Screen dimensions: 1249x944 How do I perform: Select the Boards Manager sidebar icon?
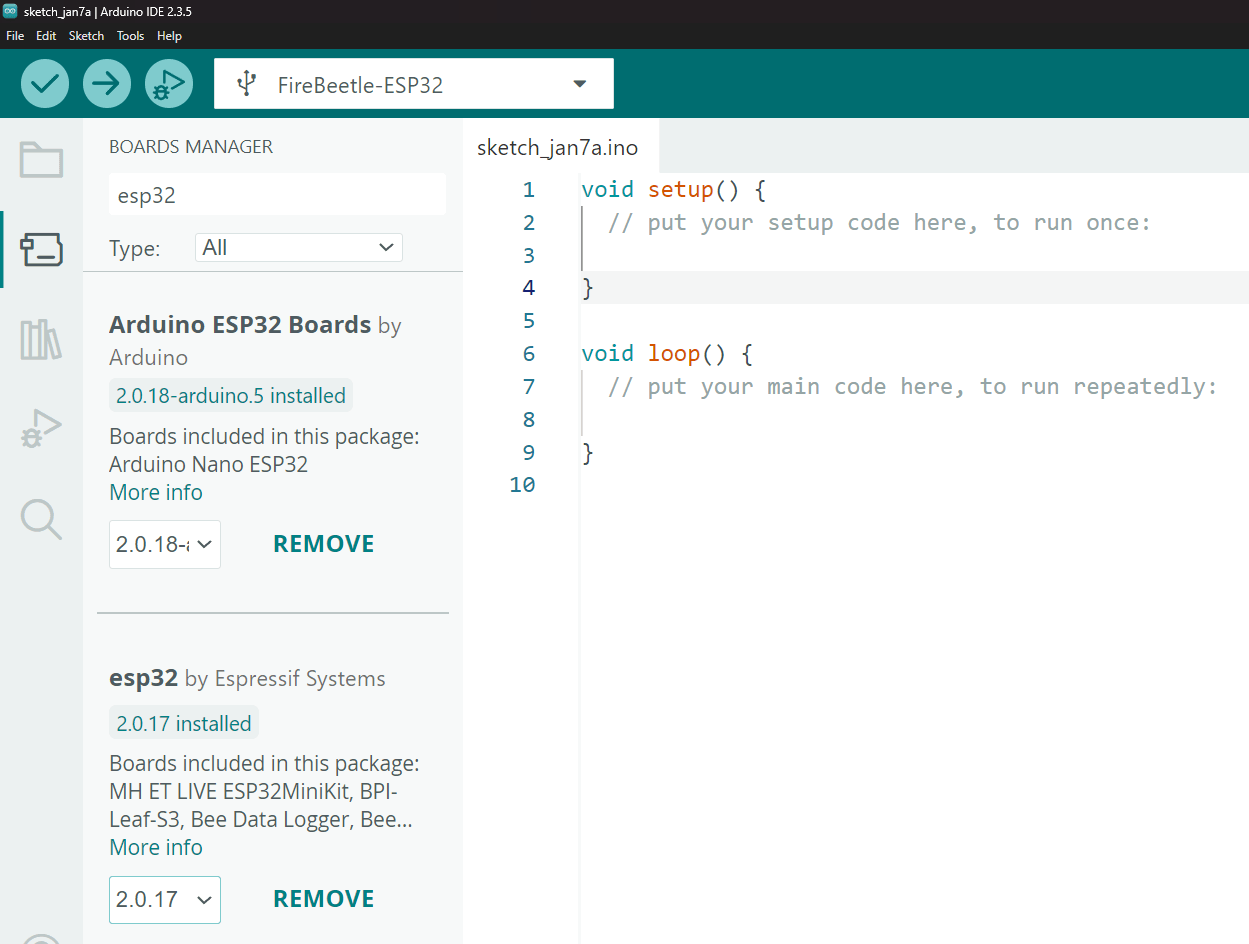[x=41, y=250]
